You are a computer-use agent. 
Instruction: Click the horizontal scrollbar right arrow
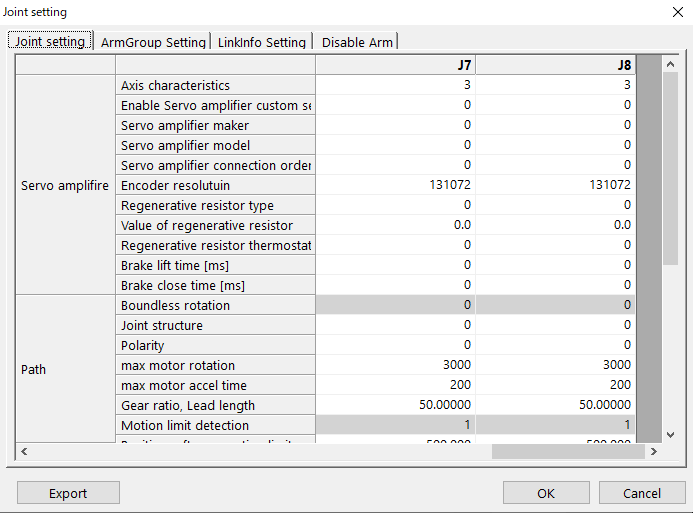pos(653,452)
